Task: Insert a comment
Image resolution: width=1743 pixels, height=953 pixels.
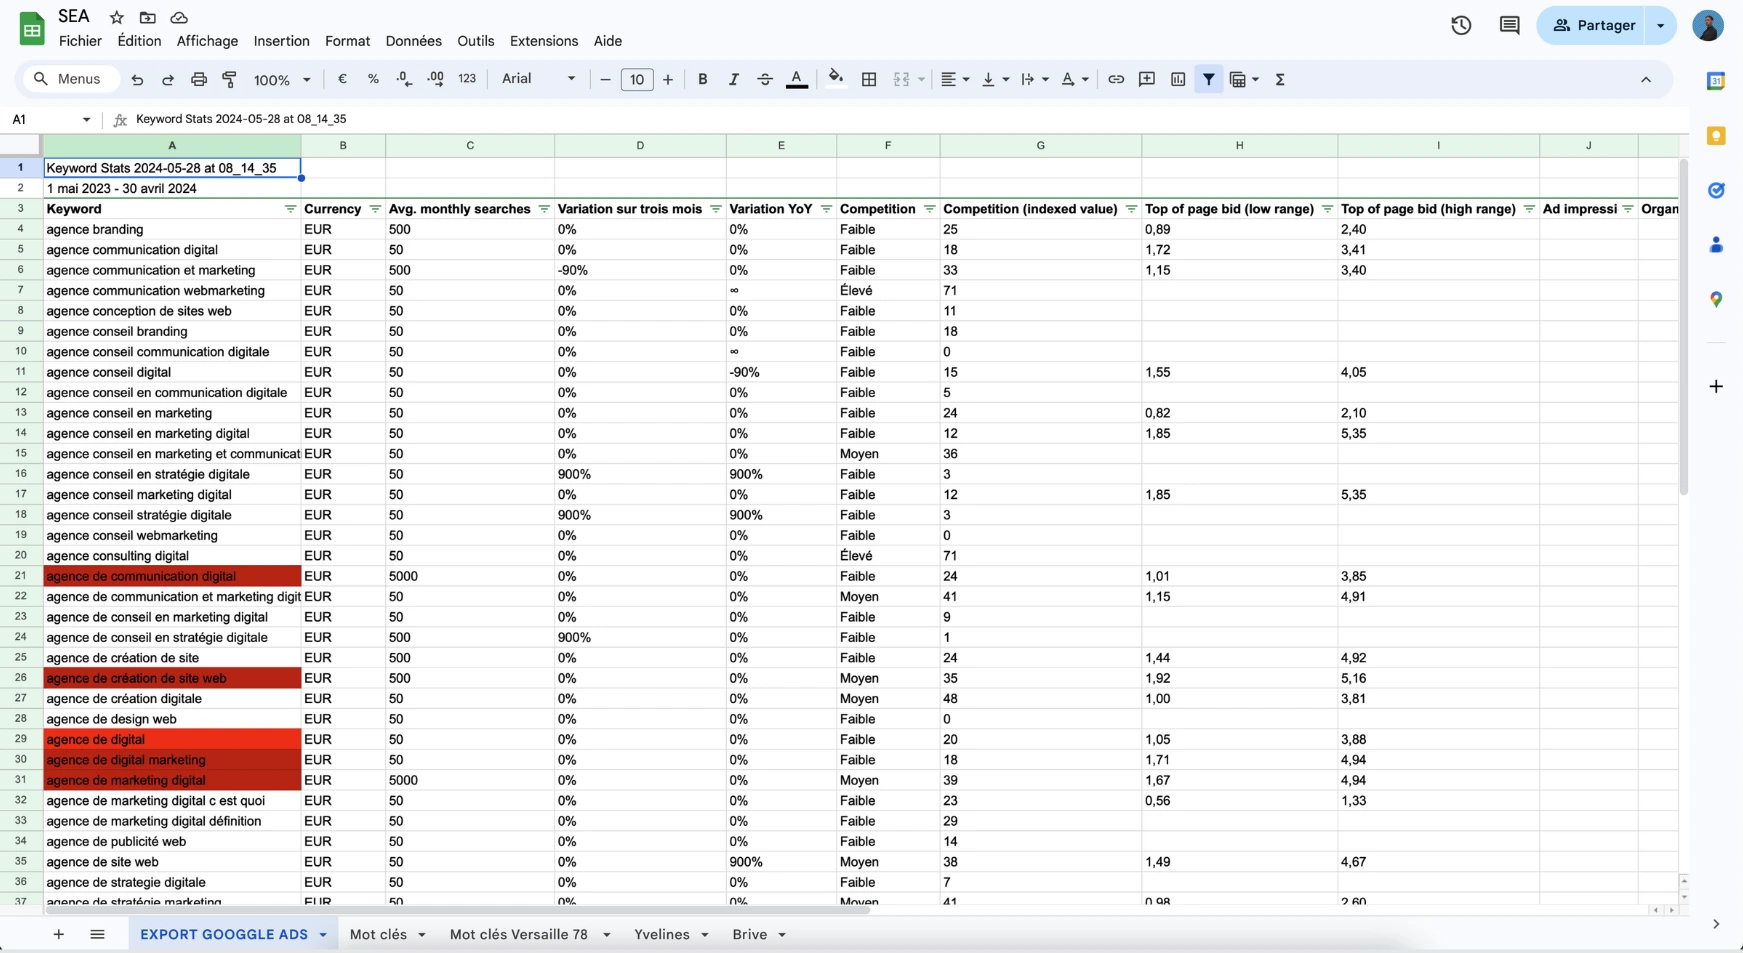Action: 1147,79
